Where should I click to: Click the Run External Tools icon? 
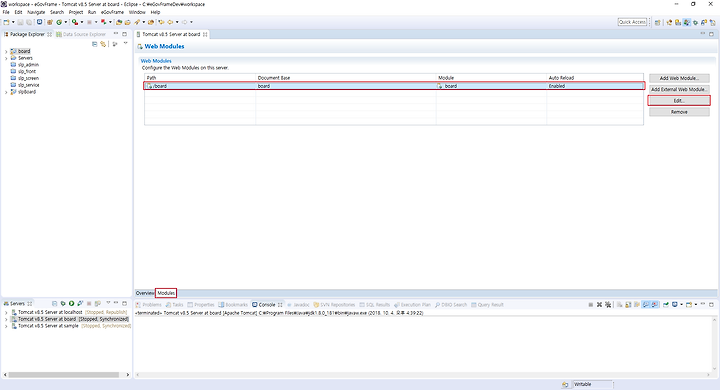[x=75, y=22]
